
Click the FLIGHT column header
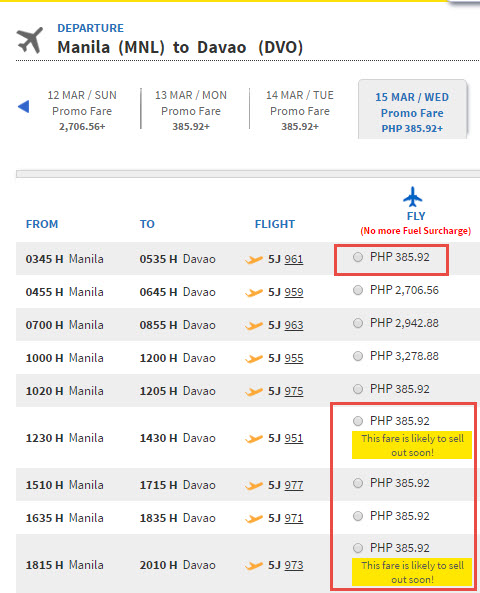tap(275, 224)
